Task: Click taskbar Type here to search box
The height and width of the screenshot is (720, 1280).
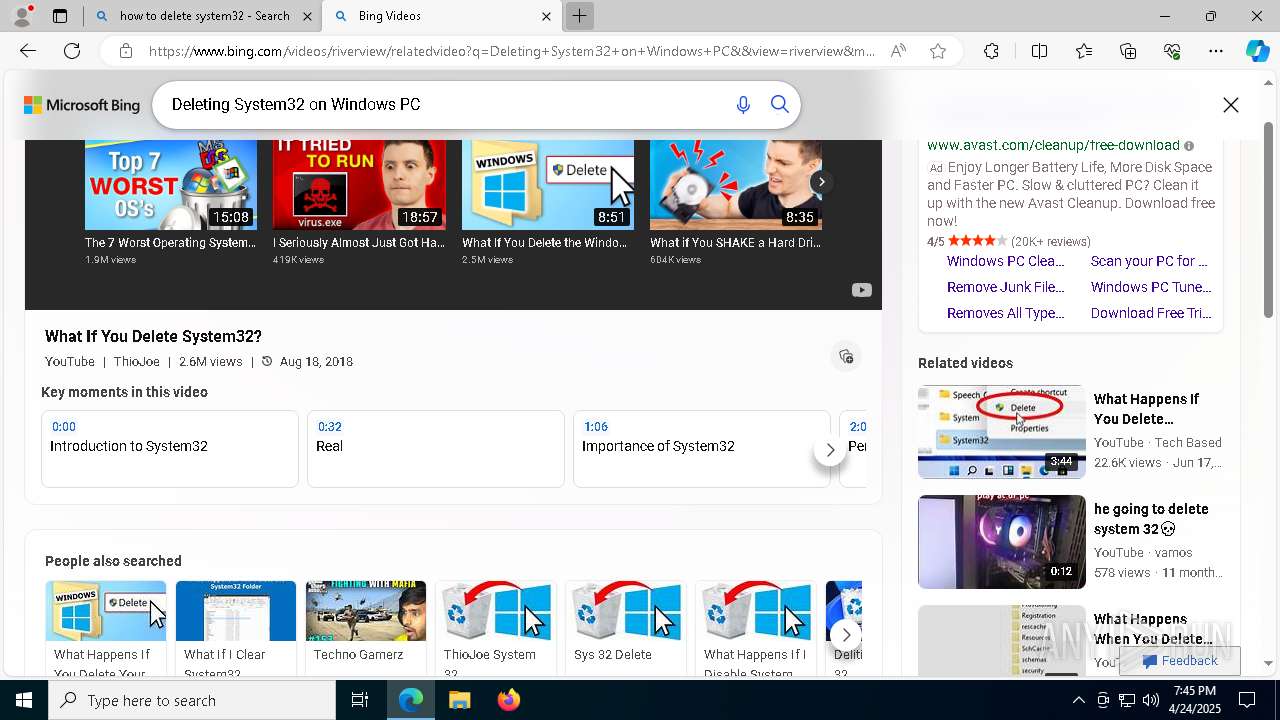Action: coord(192,700)
